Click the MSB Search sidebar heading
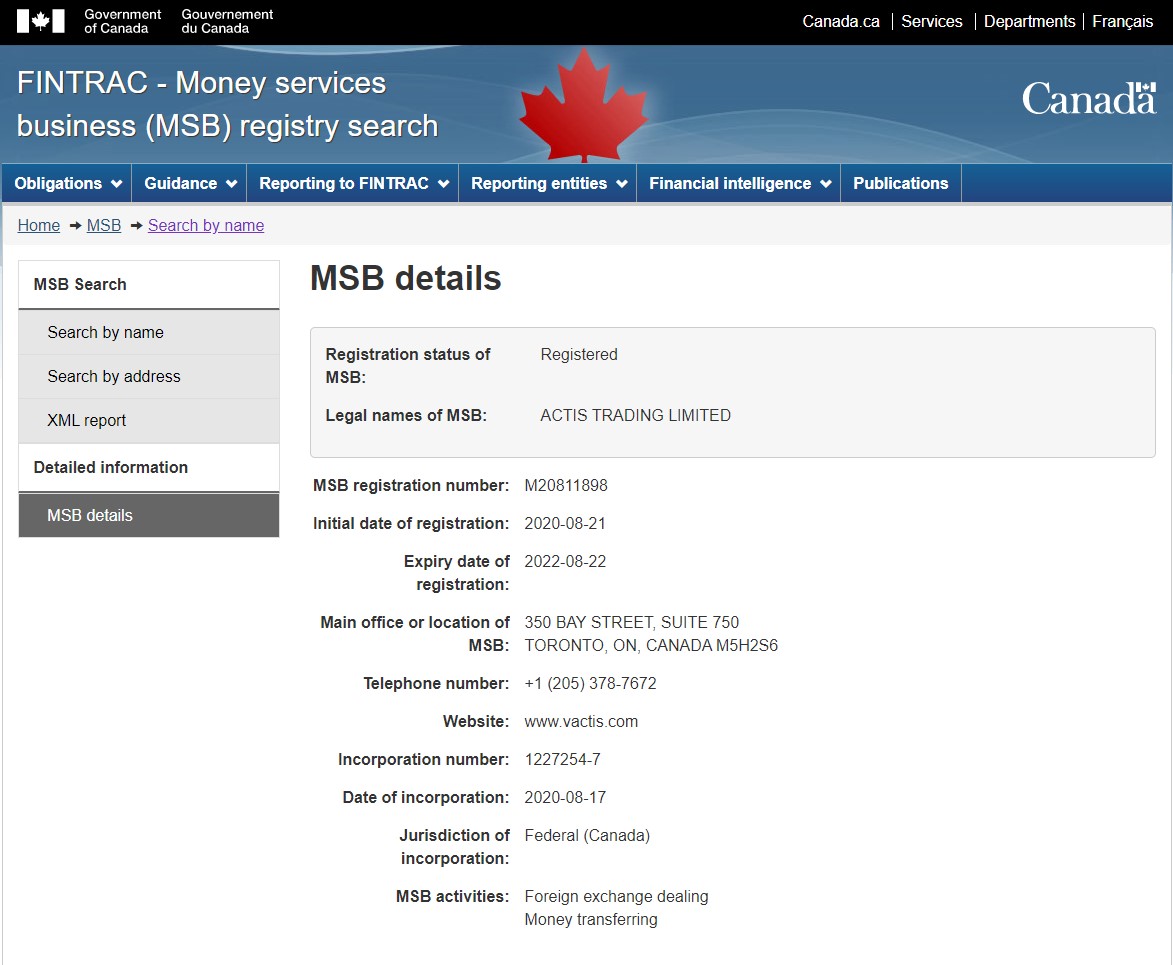Screen dimensions: 1173x965 pos(149,284)
